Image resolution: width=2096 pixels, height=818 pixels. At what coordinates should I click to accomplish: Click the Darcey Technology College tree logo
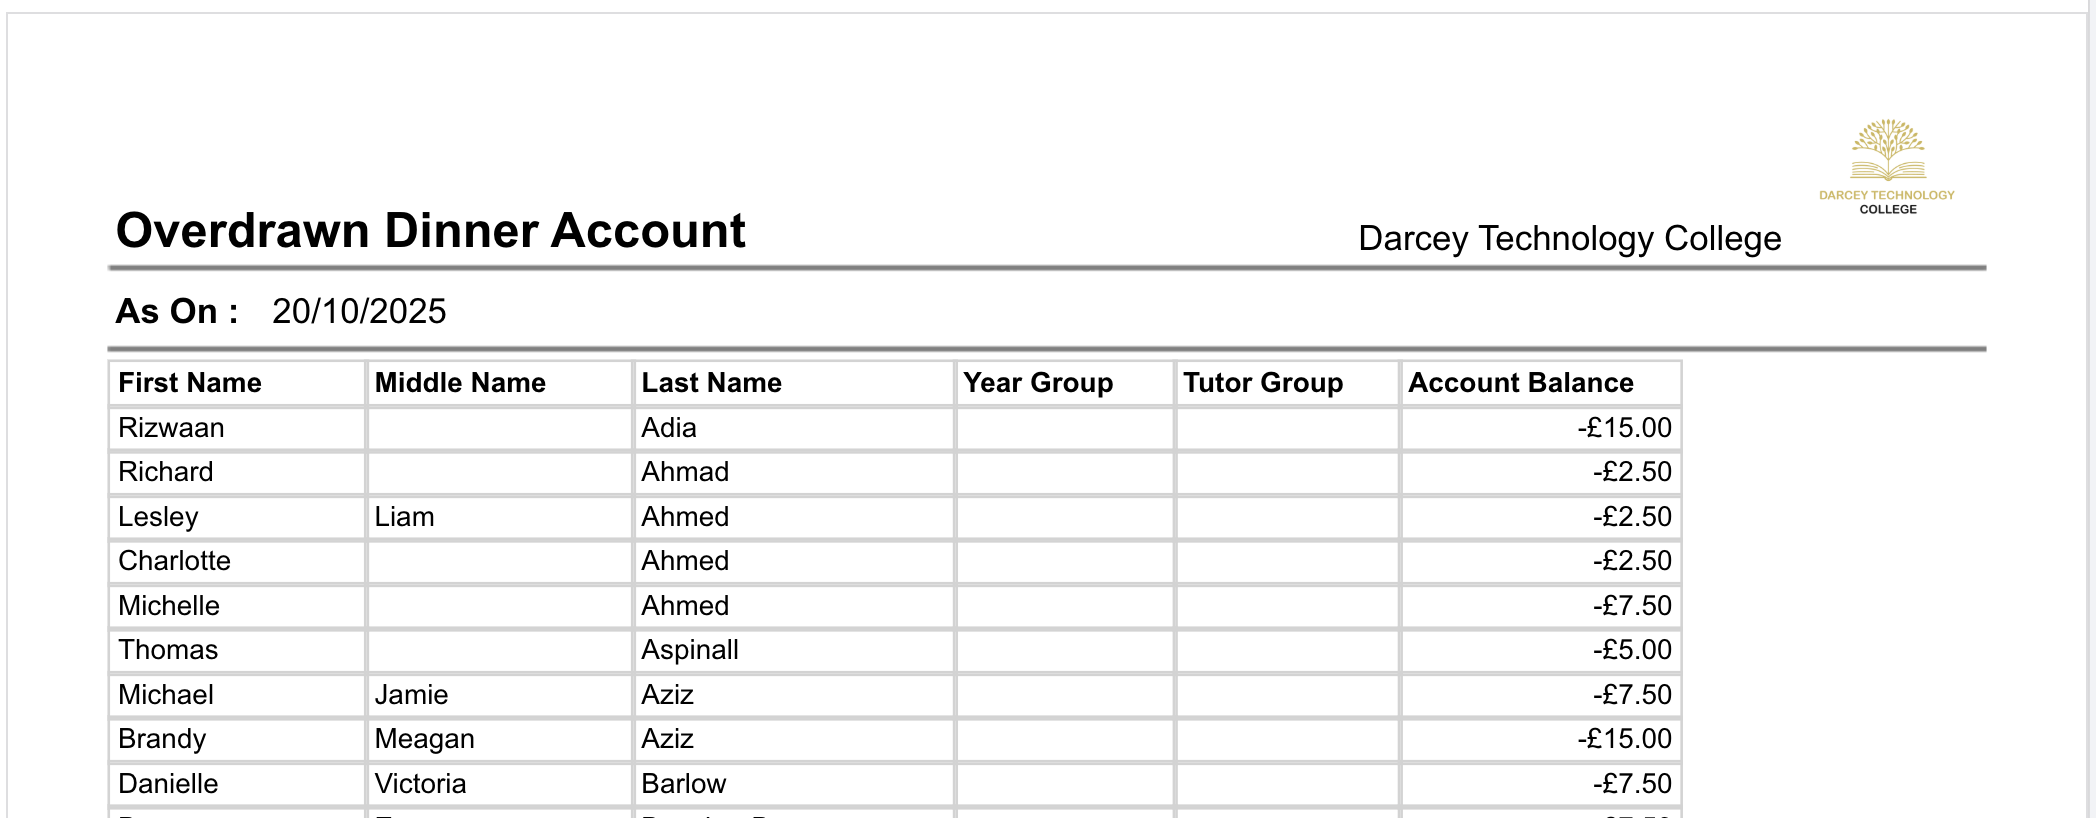coord(1887,152)
